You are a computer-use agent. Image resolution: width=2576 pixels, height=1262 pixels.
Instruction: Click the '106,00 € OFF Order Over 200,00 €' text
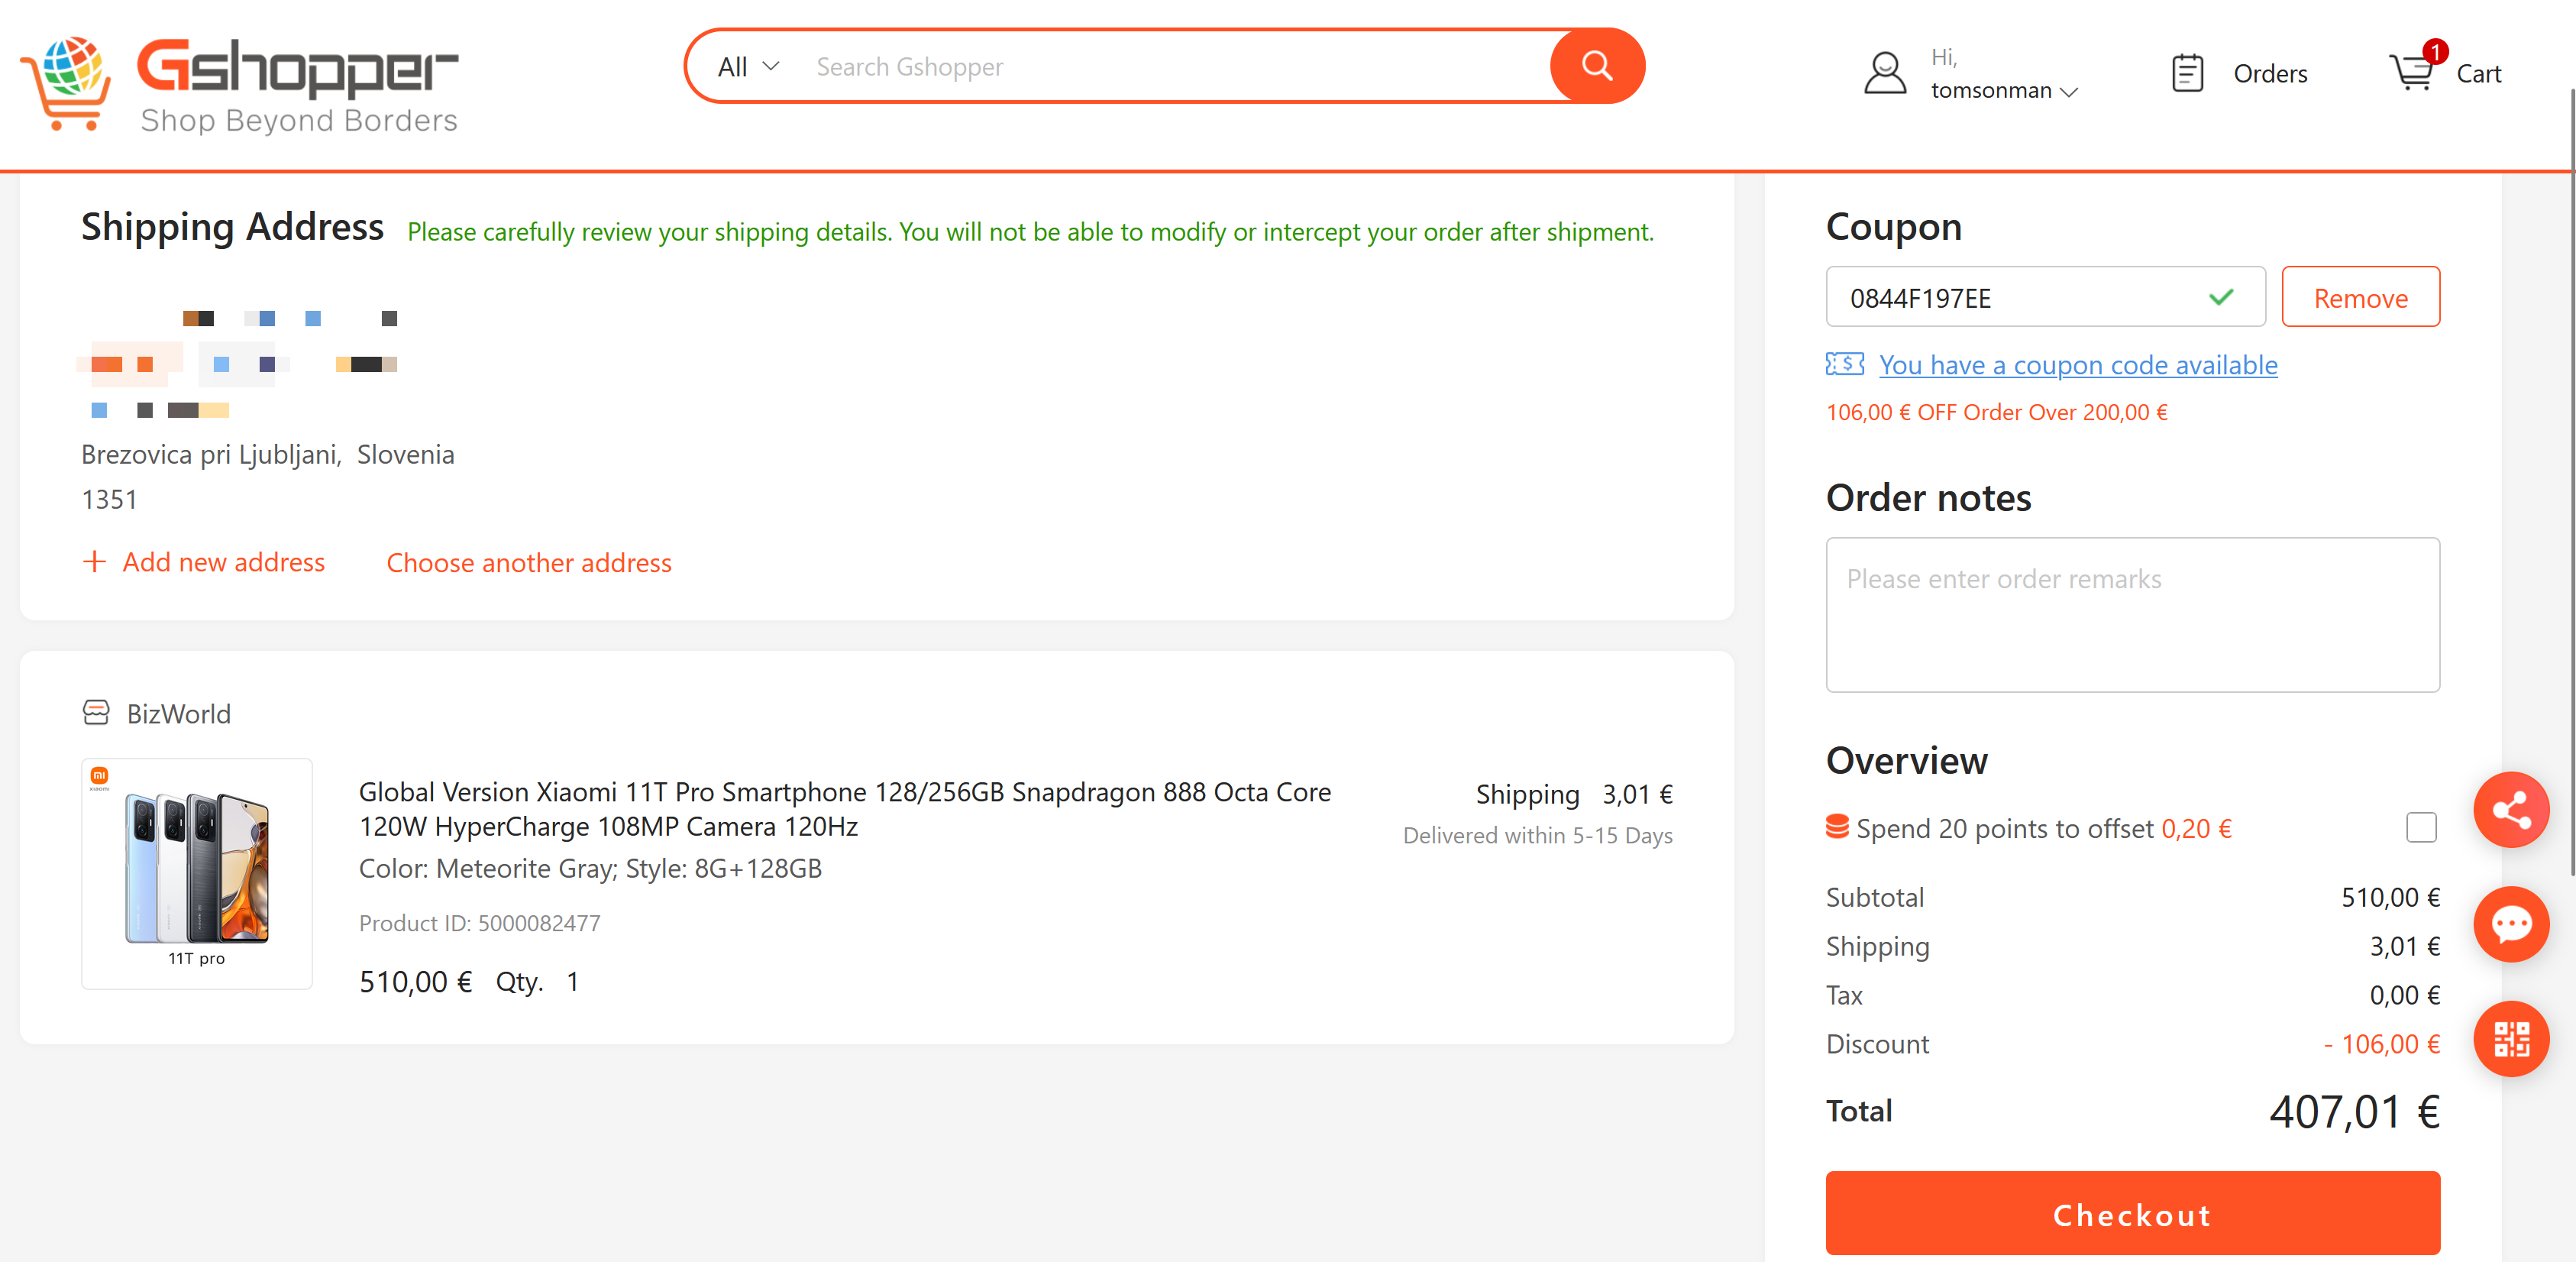[x=1997, y=412]
